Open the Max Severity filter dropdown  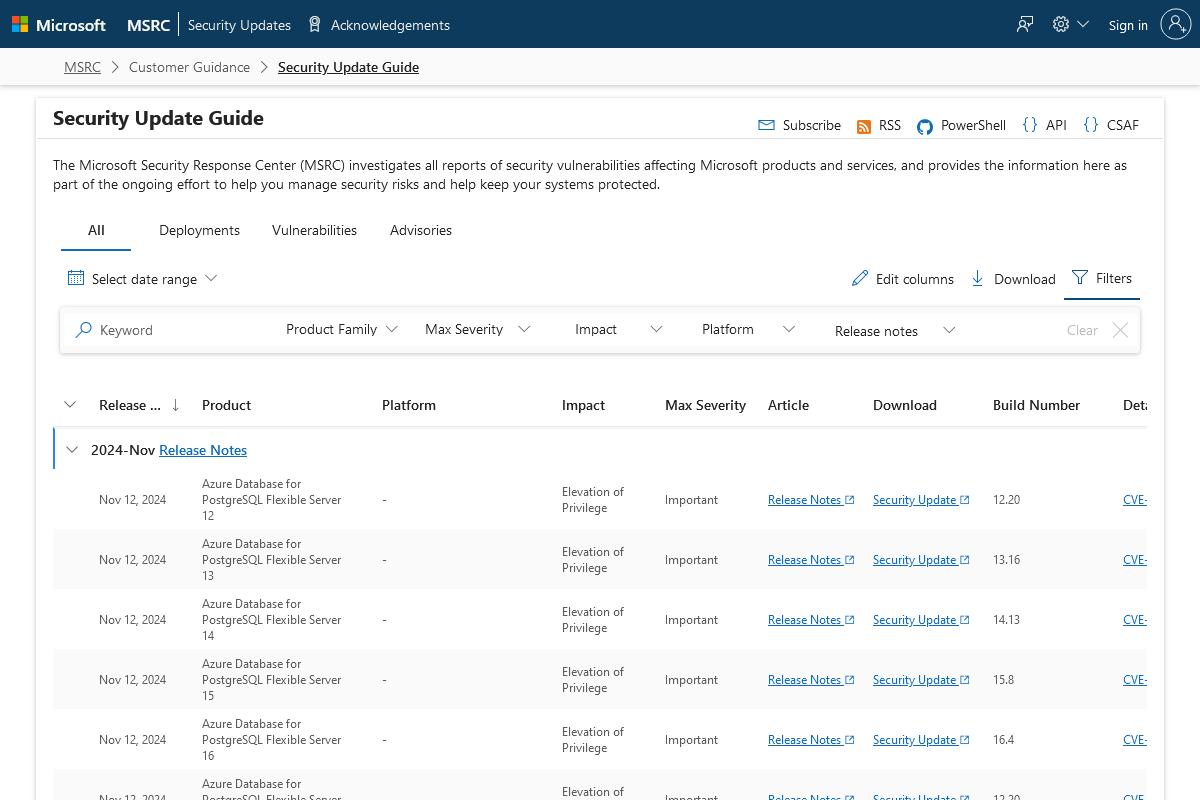pyautogui.click(x=477, y=329)
